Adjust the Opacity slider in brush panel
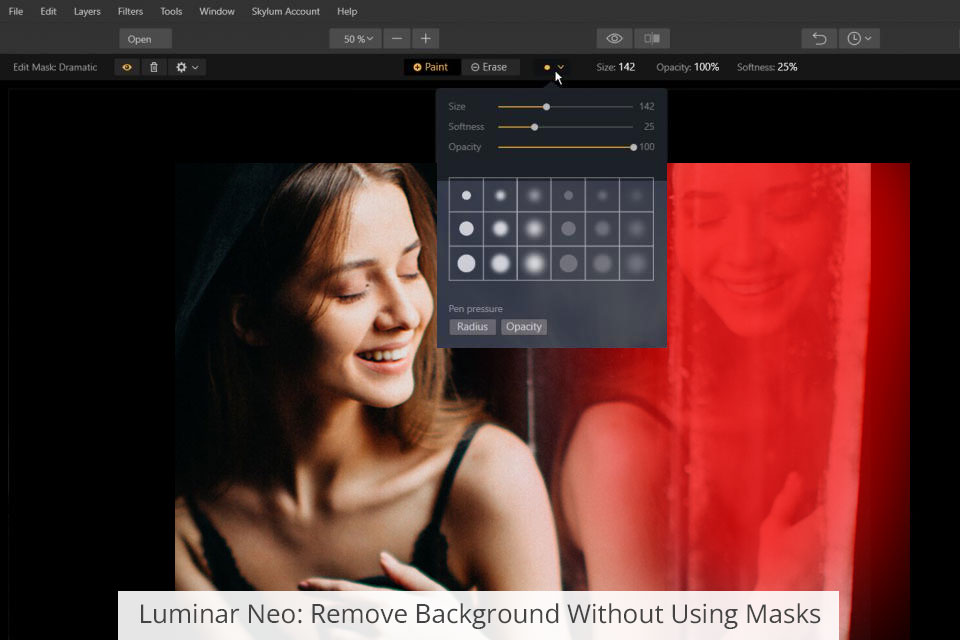The height and width of the screenshot is (640, 960). (565, 147)
